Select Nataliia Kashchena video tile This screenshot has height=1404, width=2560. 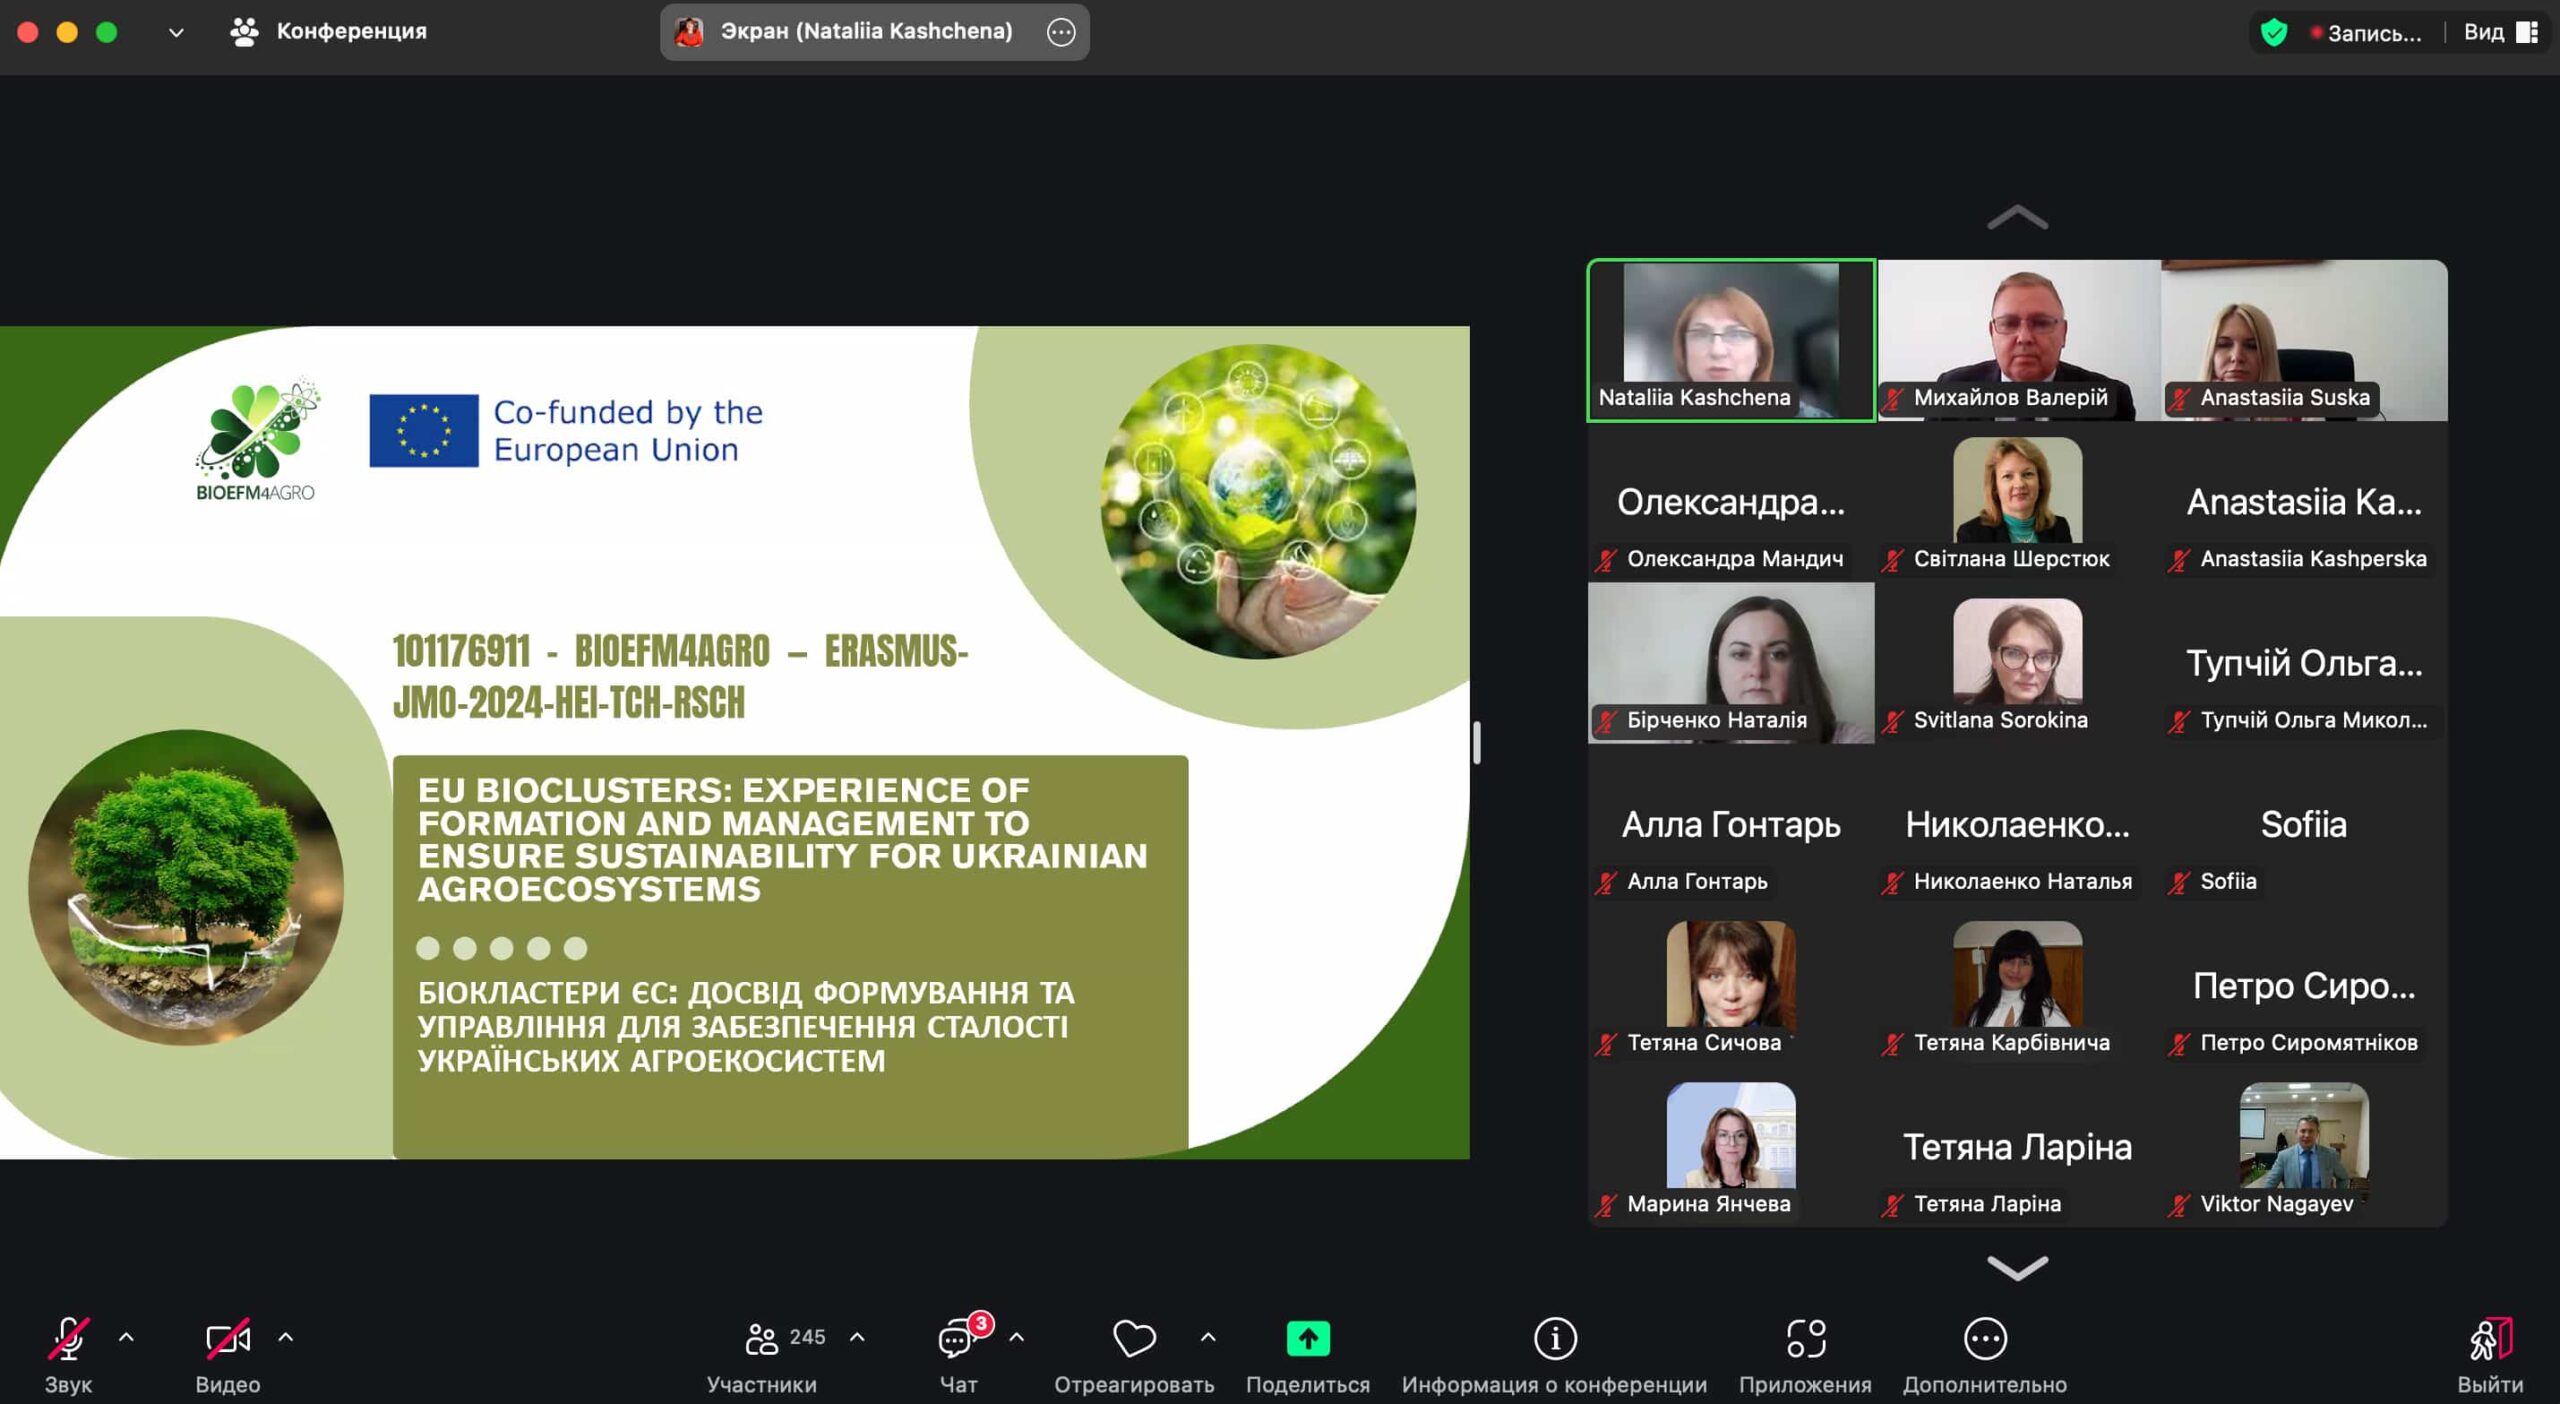tap(1731, 340)
